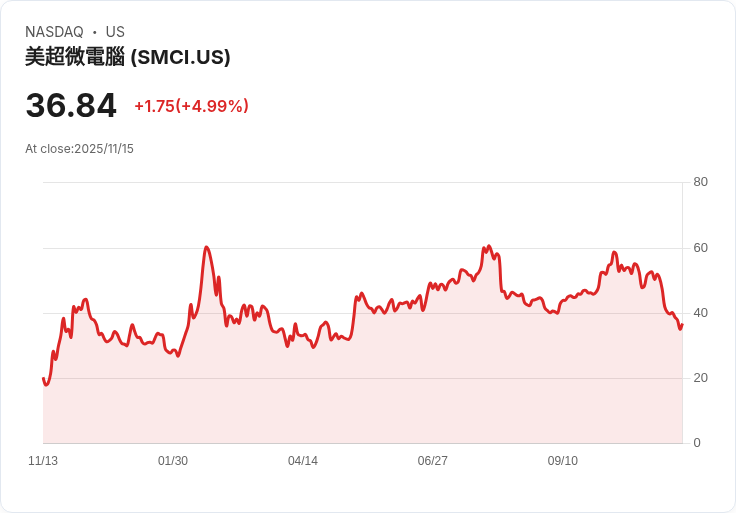Click the 0 label on the price axis
This screenshot has height=513, width=736.
pyautogui.click(x=697, y=443)
